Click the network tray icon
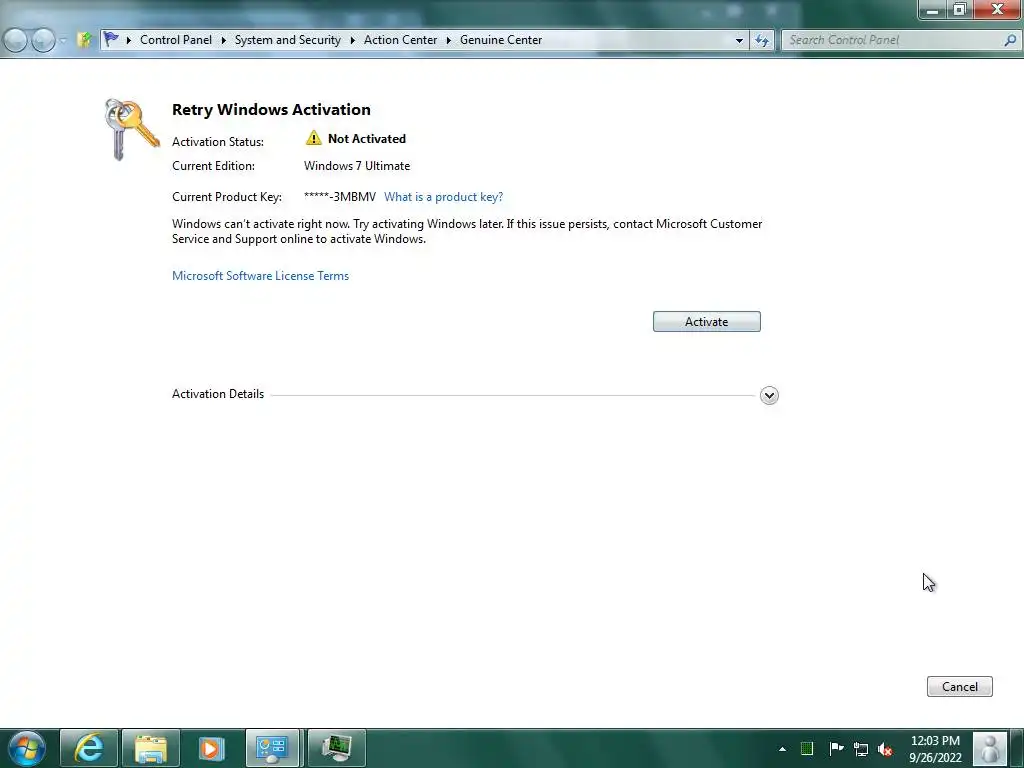This screenshot has height=768, width=1024. click(x=861, y=749)
